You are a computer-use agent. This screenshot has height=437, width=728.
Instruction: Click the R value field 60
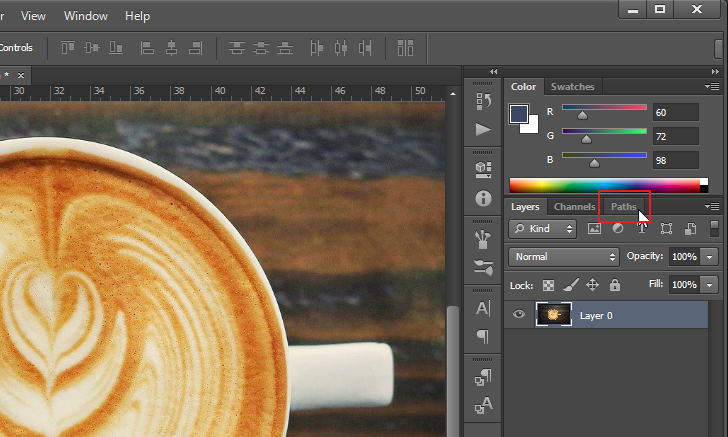tap(676, 112)
